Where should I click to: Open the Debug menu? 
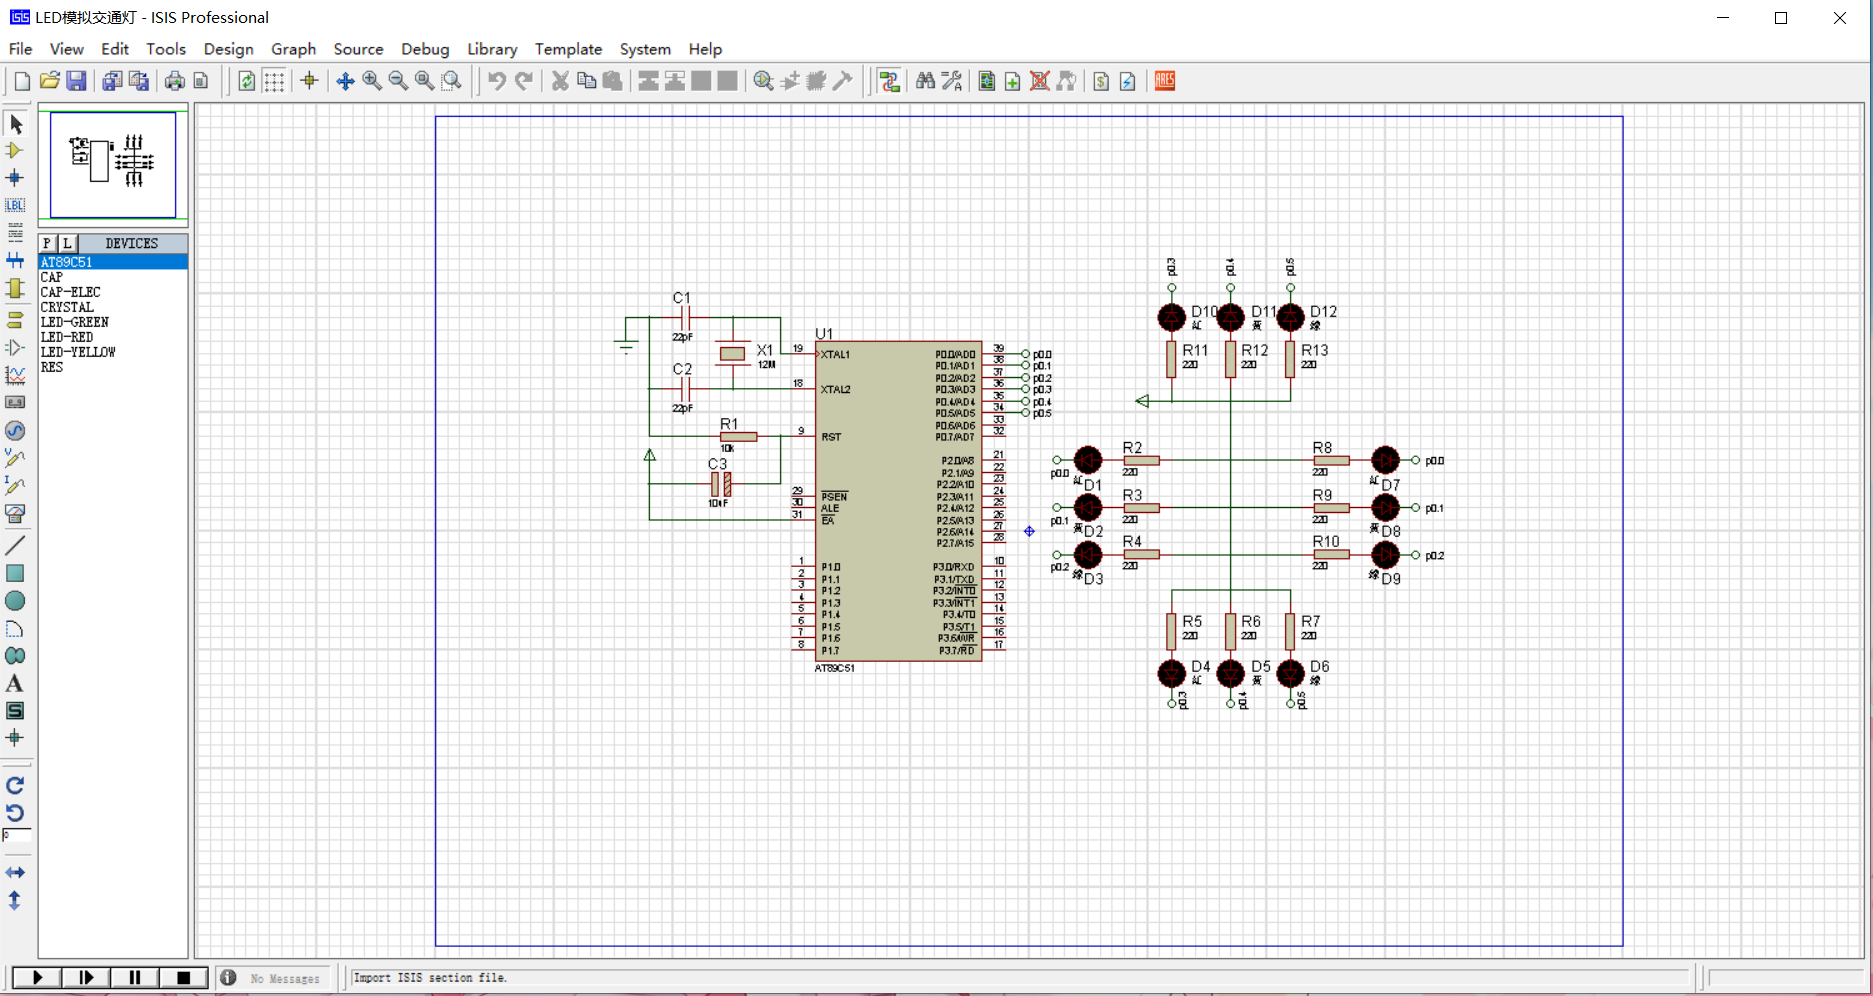pos(425,49)
